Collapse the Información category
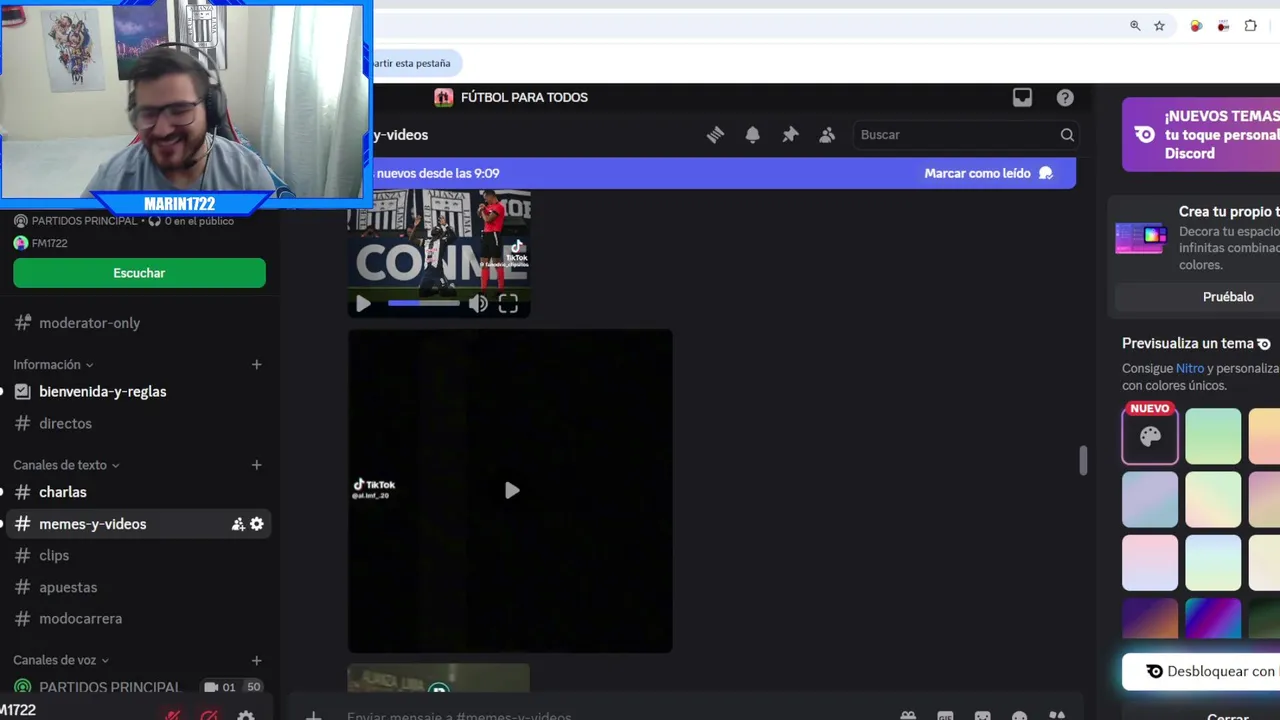Image resolution: width=1280 pixels, height=720 pixels. click(53, 365)
